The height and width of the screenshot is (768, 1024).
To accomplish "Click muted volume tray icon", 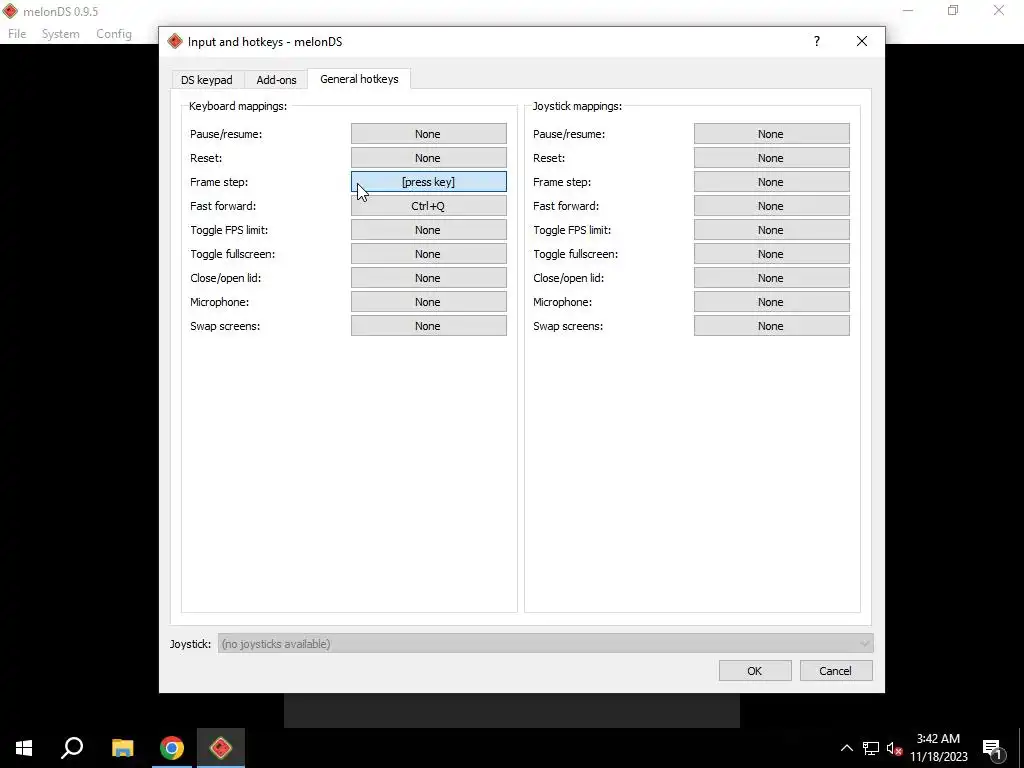I will tap(895, 748).
